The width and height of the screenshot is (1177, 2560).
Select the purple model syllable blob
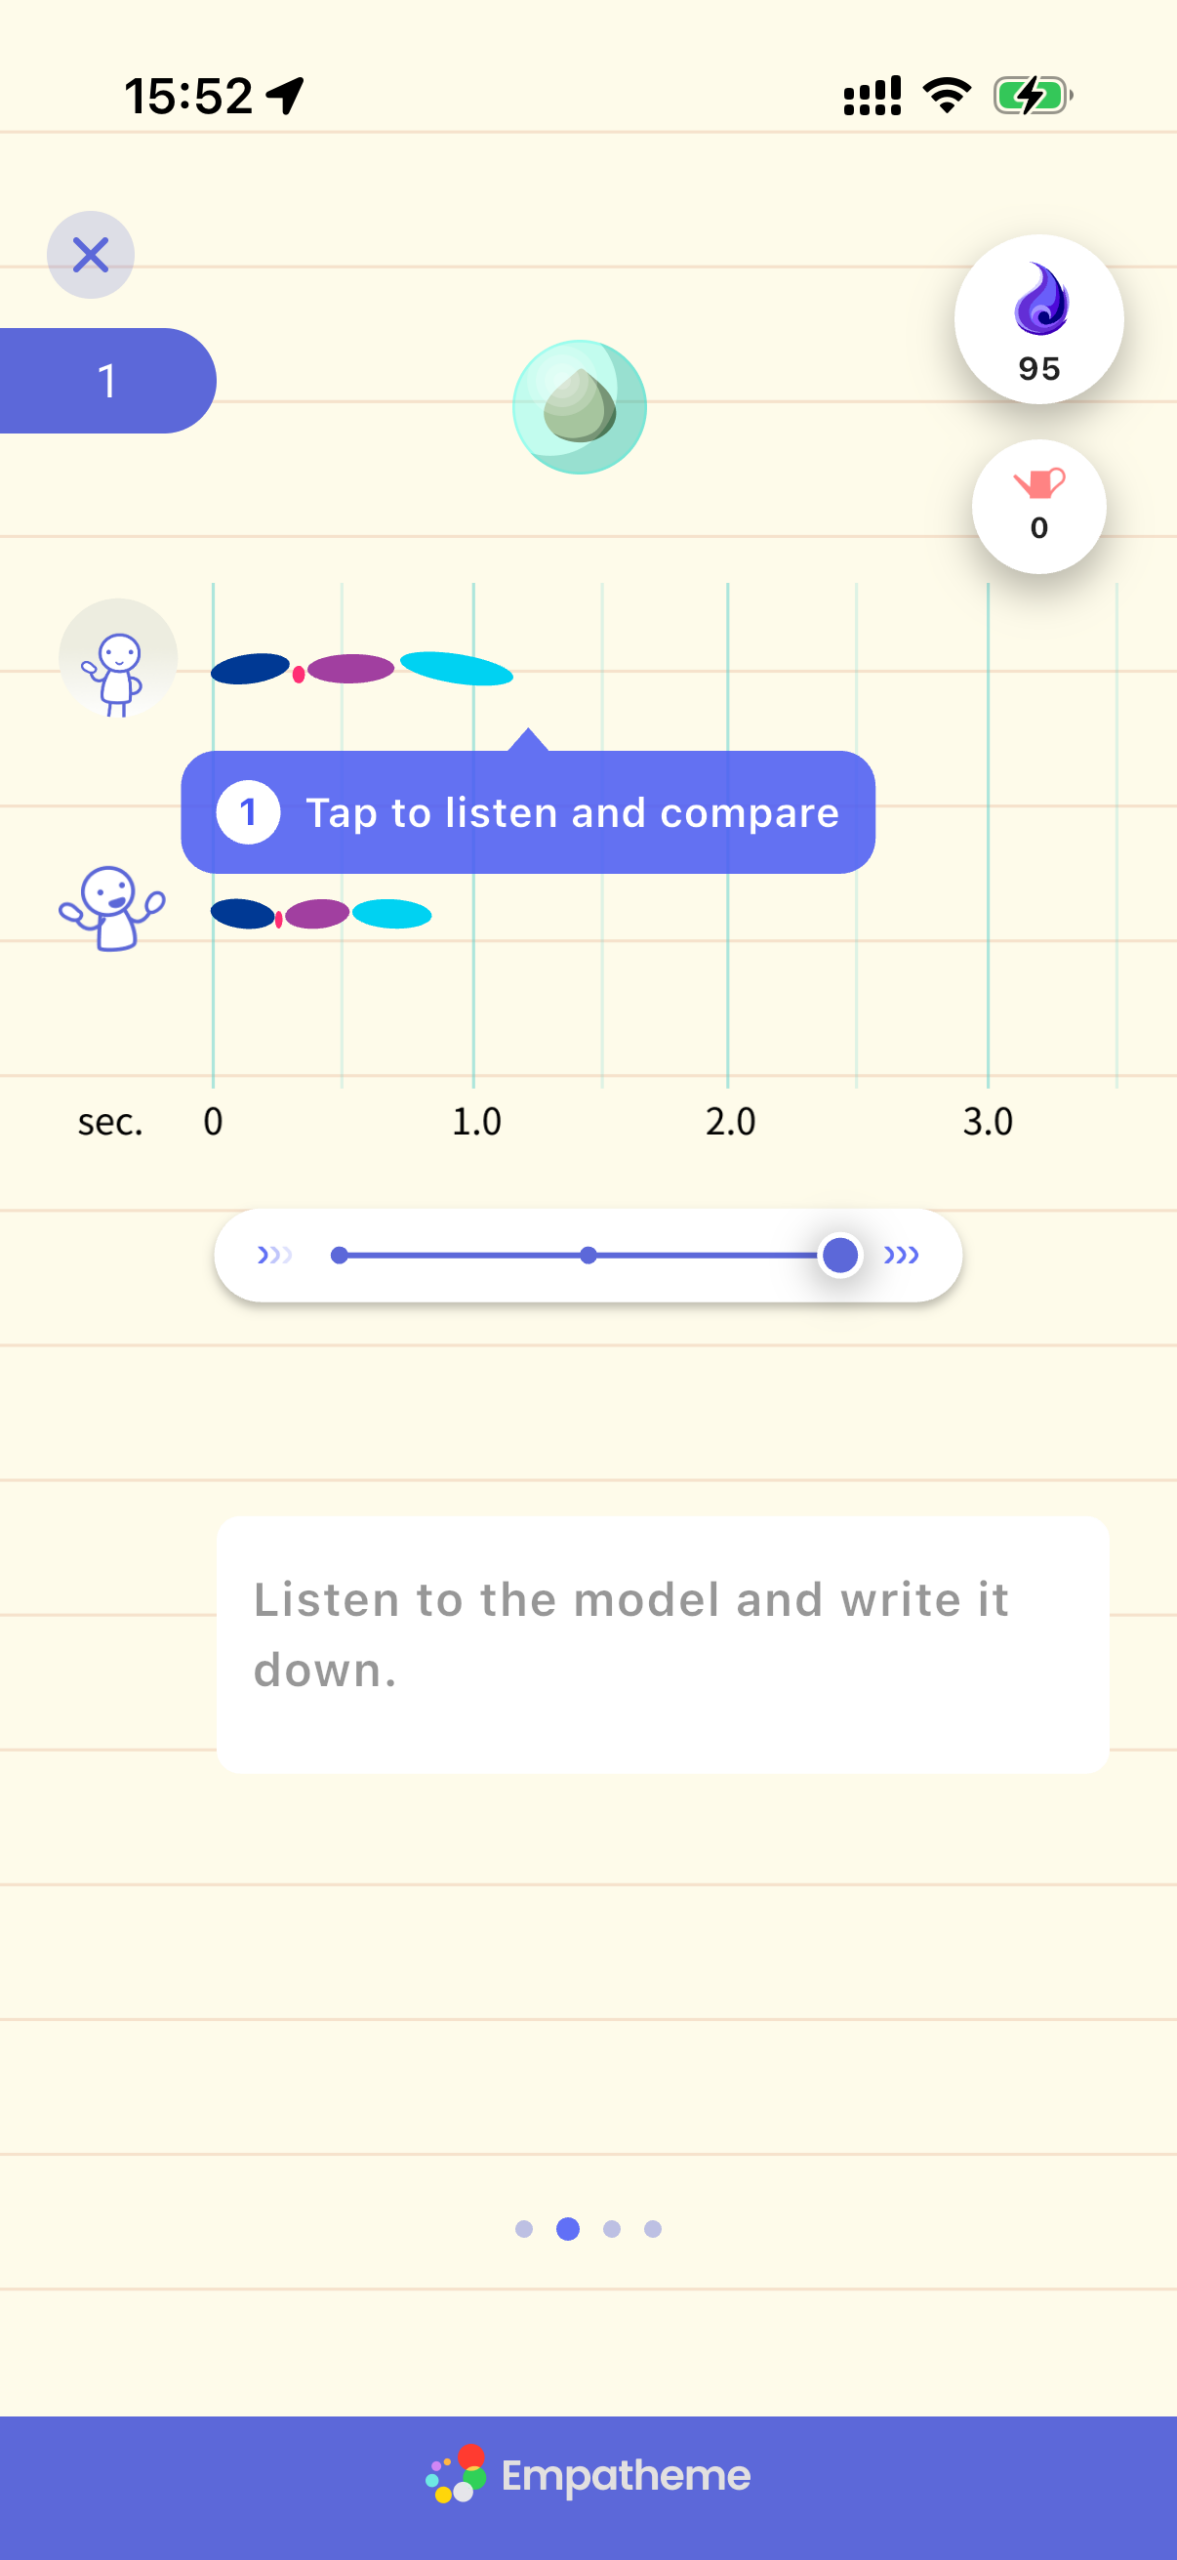pos(350,668)
